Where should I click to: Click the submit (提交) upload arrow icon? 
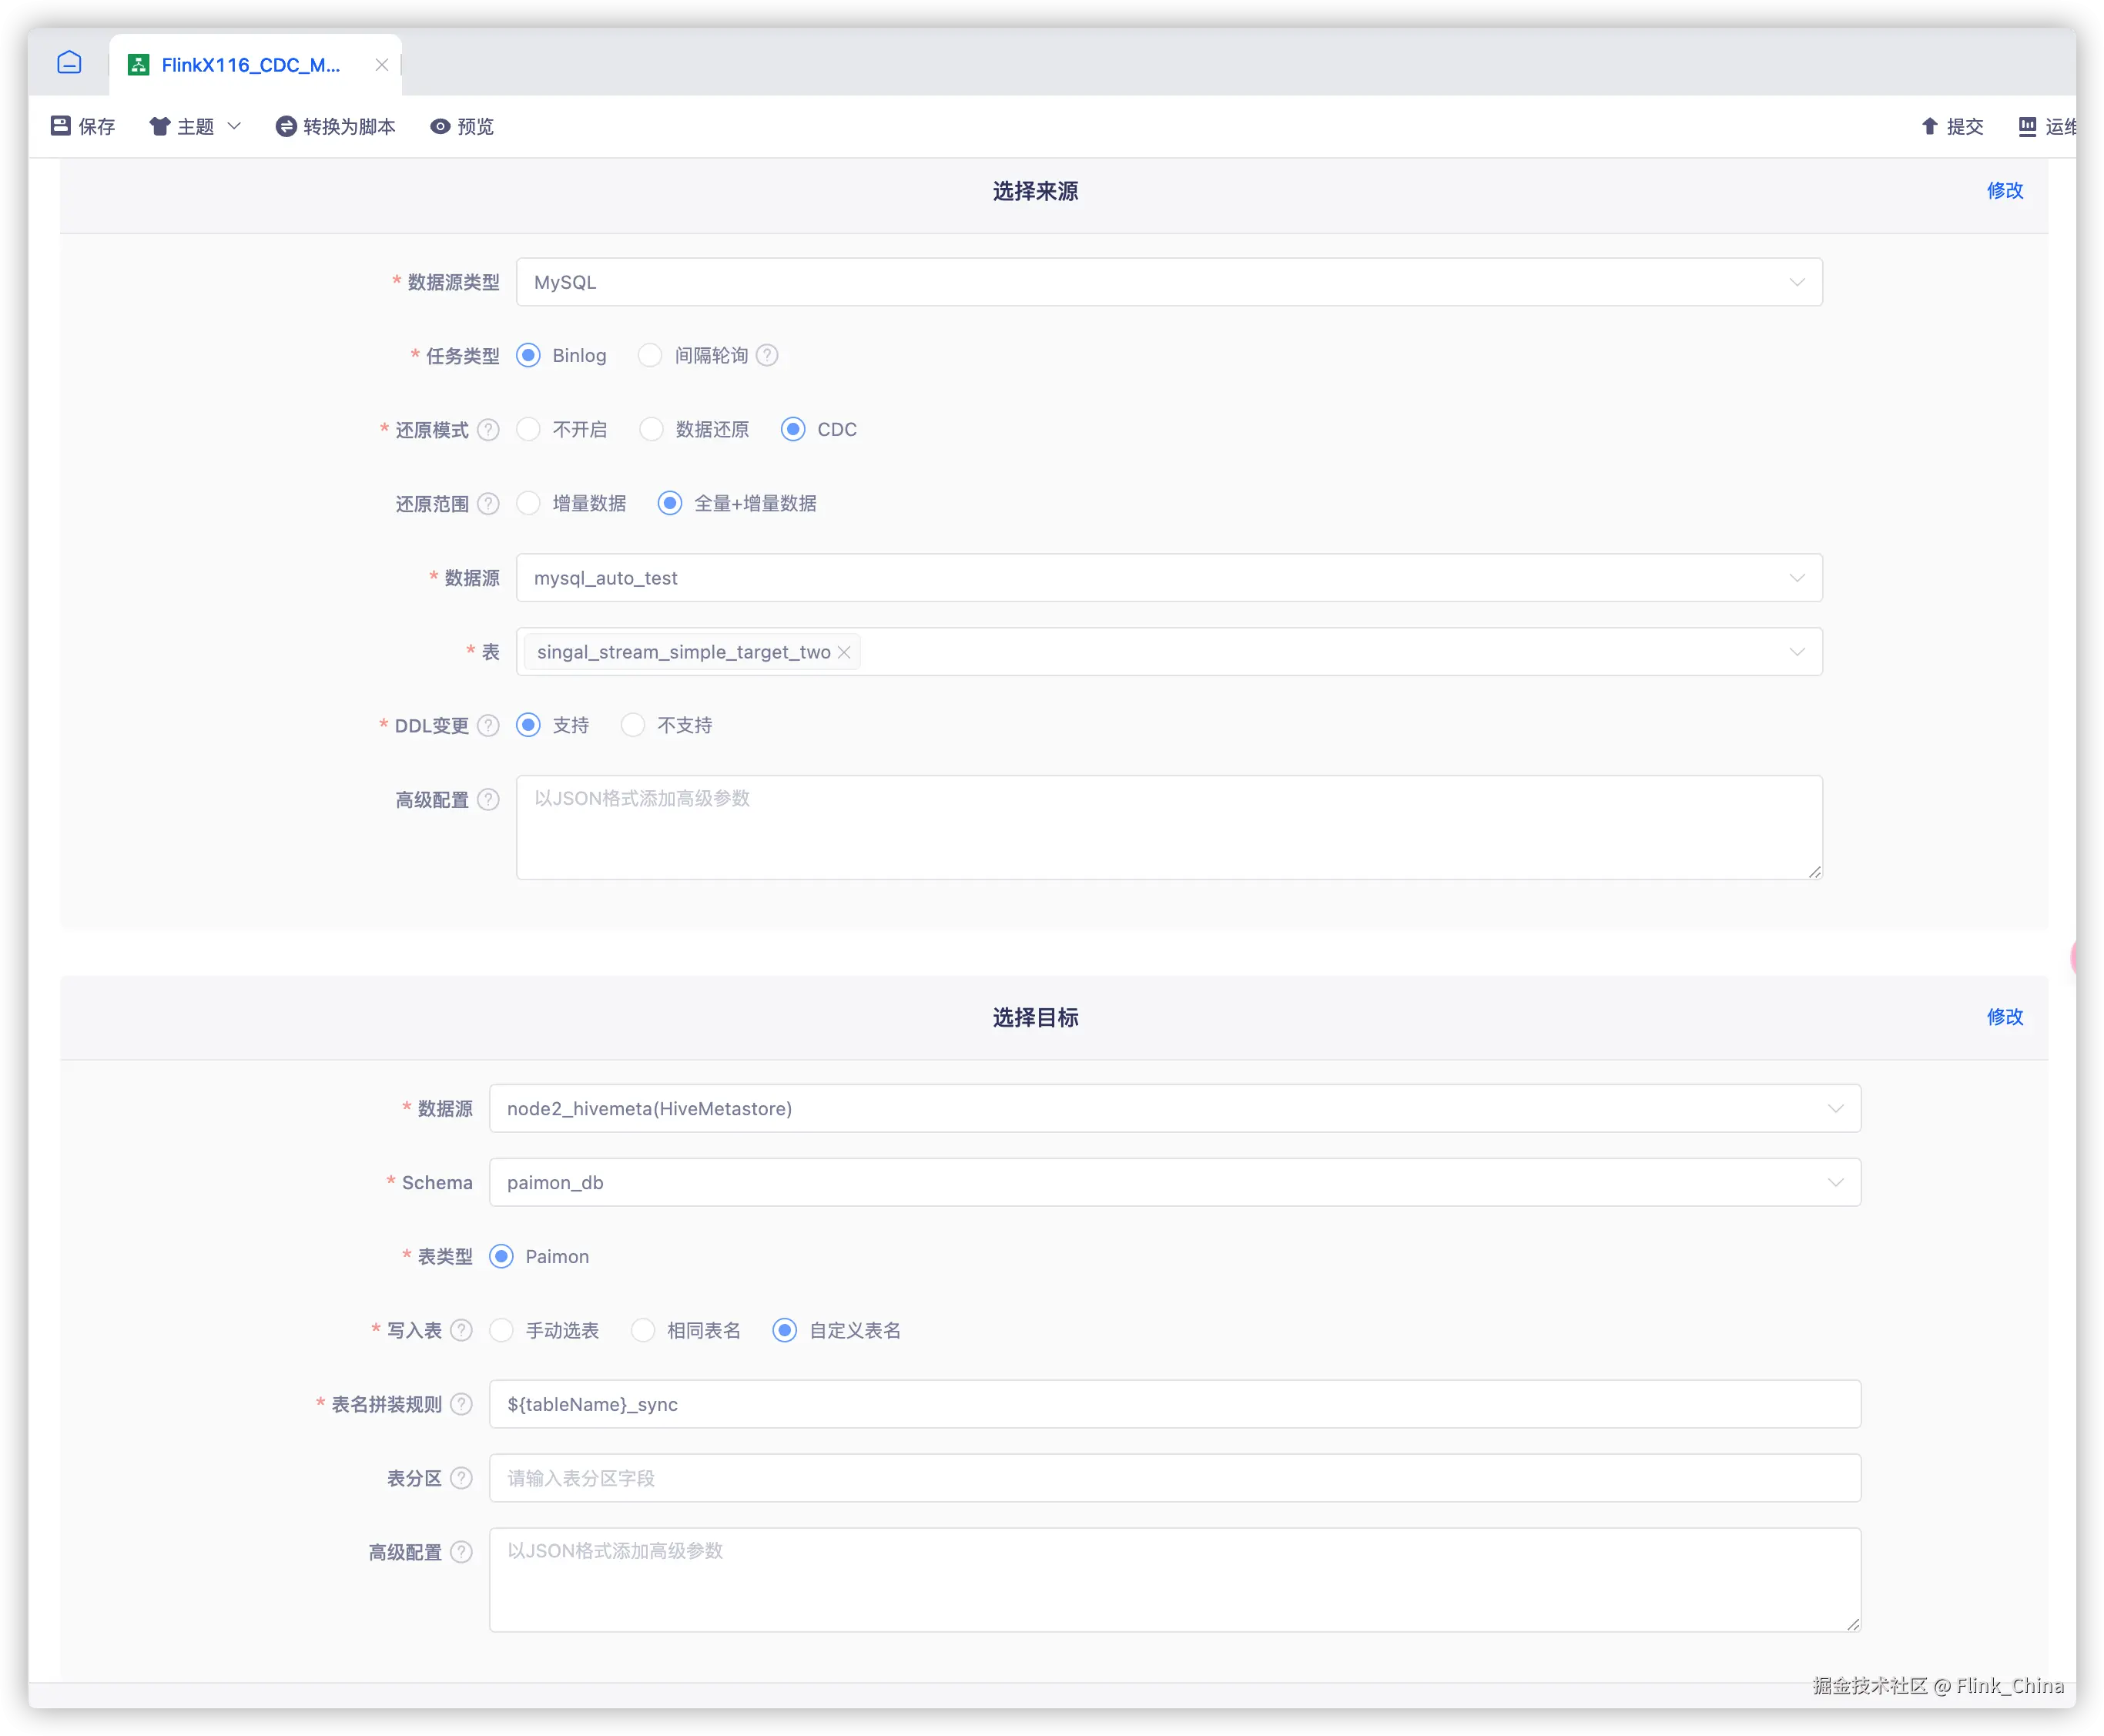point(1929,126)
